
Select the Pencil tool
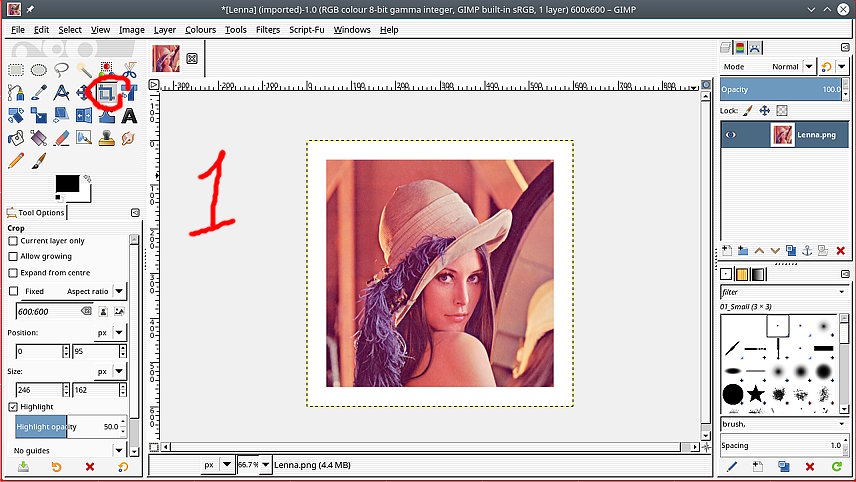(x=16, y=160)
